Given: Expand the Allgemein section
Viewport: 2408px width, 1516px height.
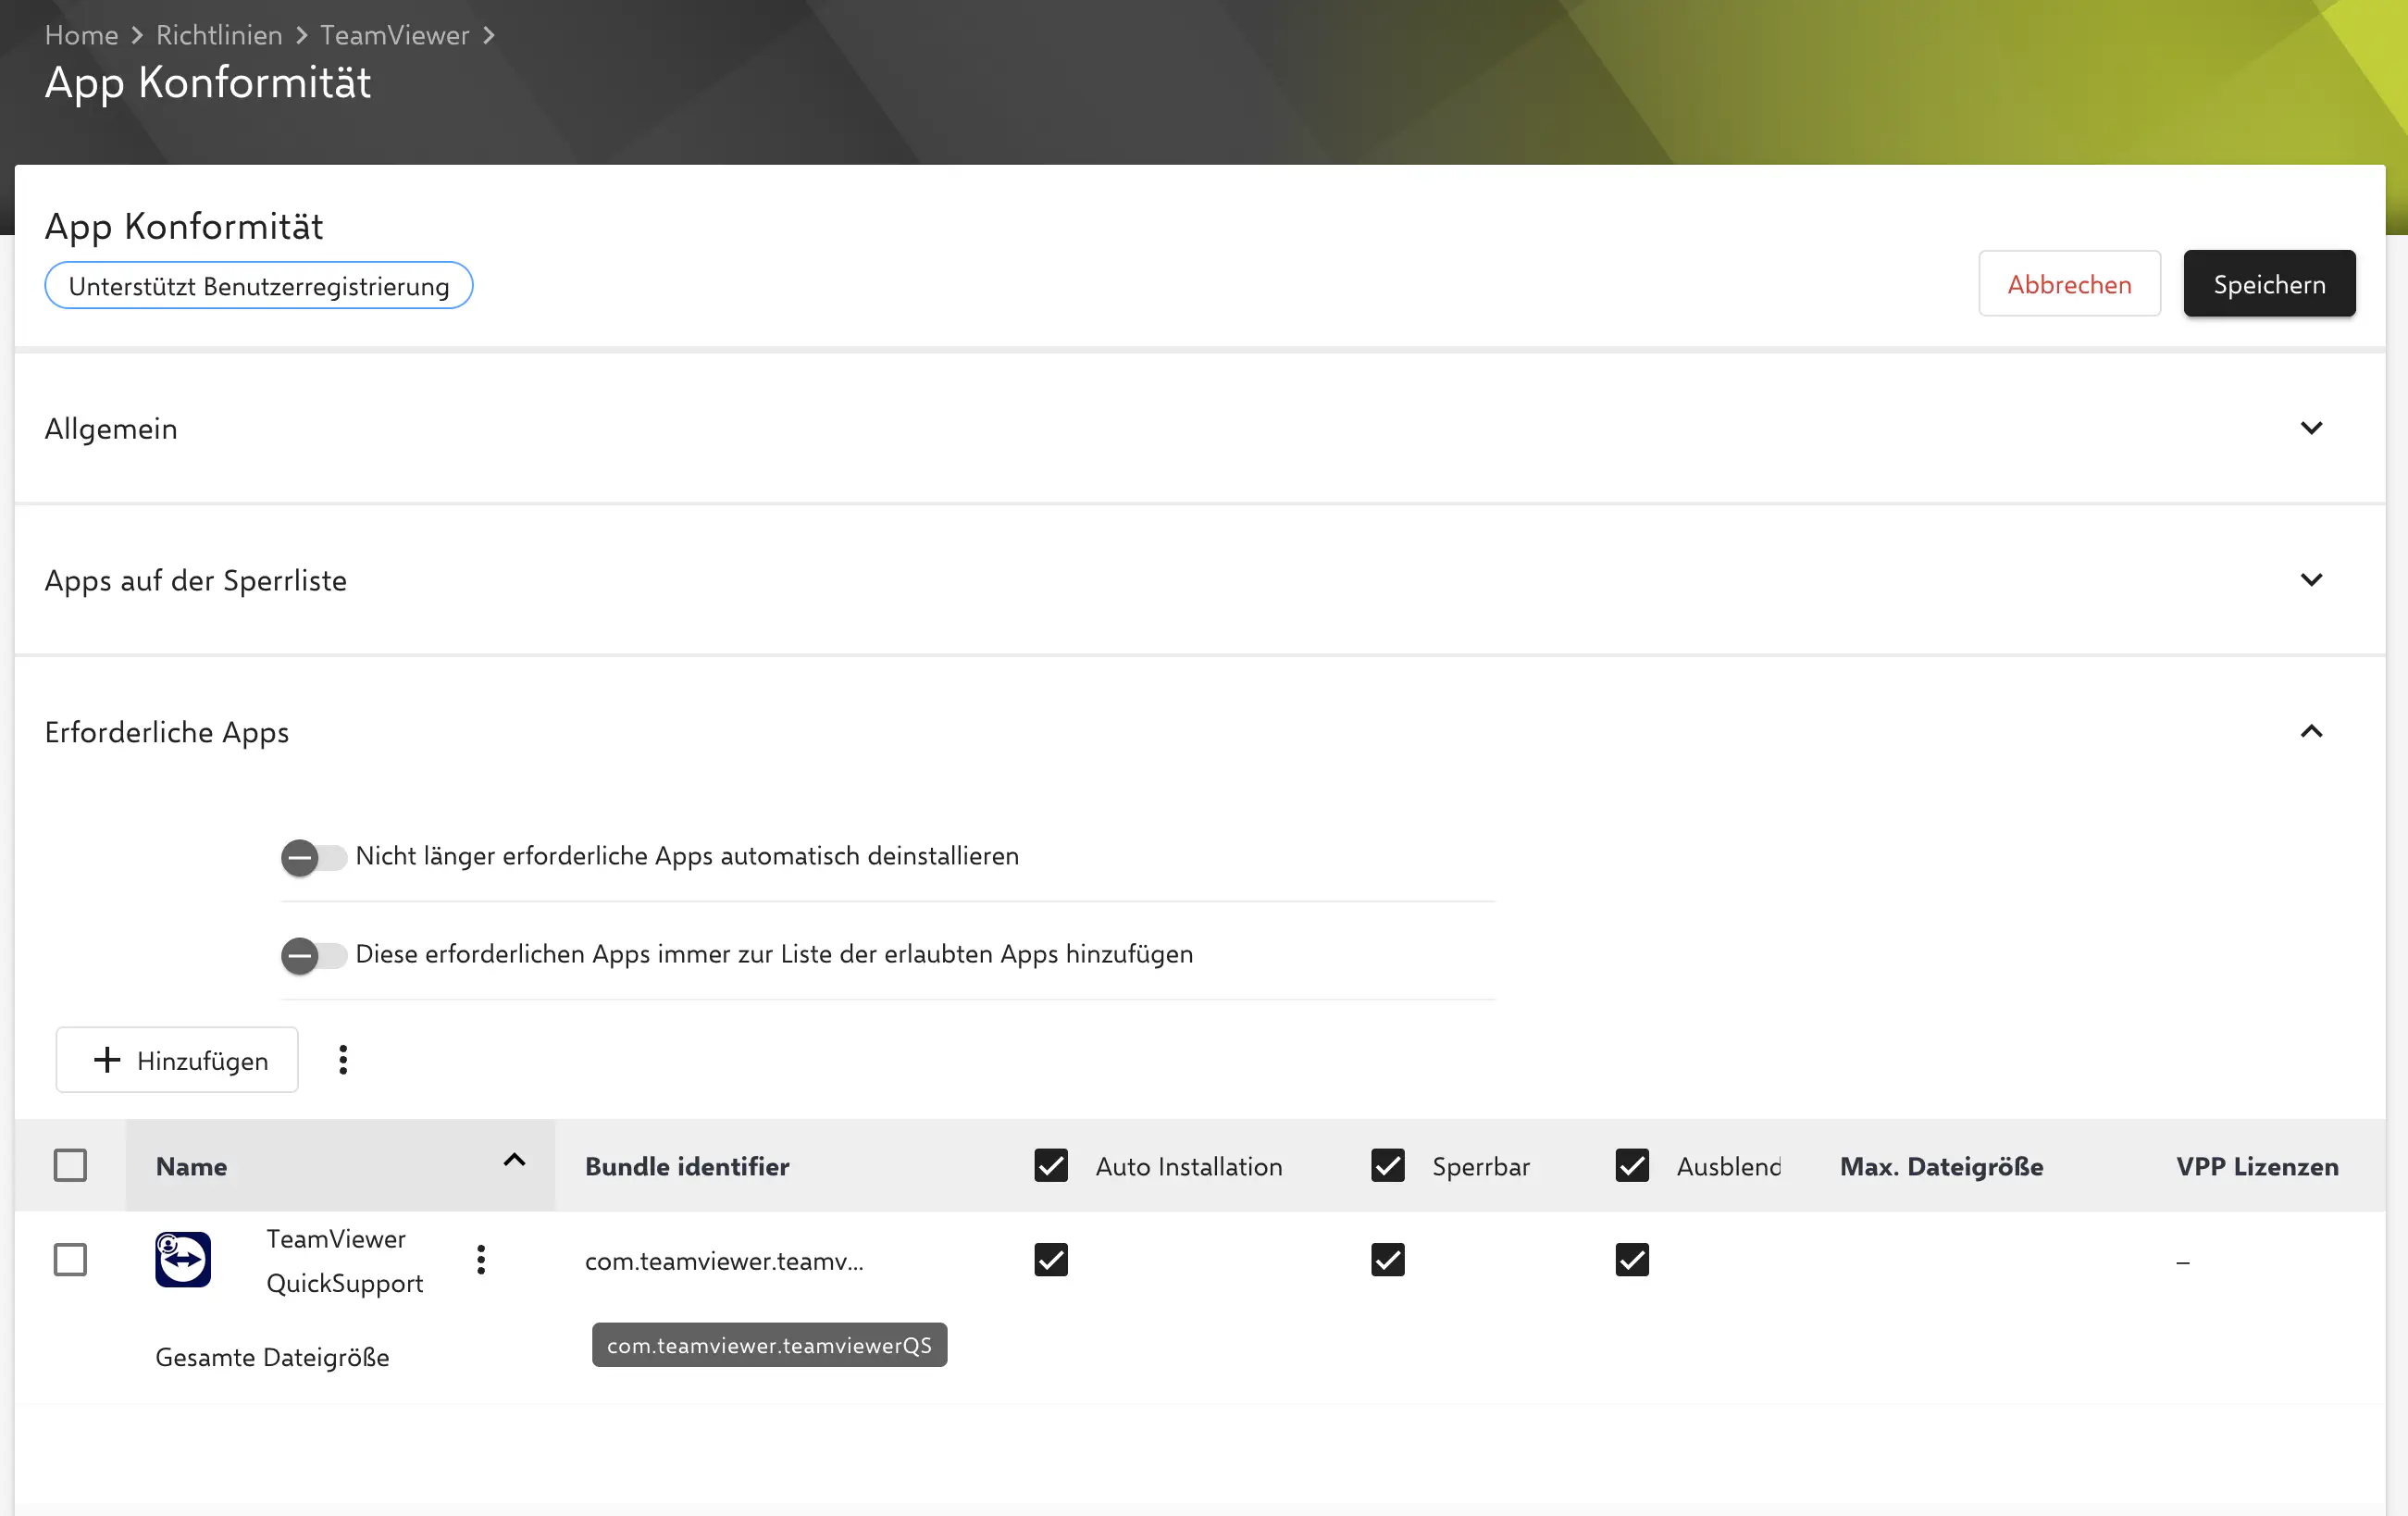Looking at the screenshot, I should 2311,428.
